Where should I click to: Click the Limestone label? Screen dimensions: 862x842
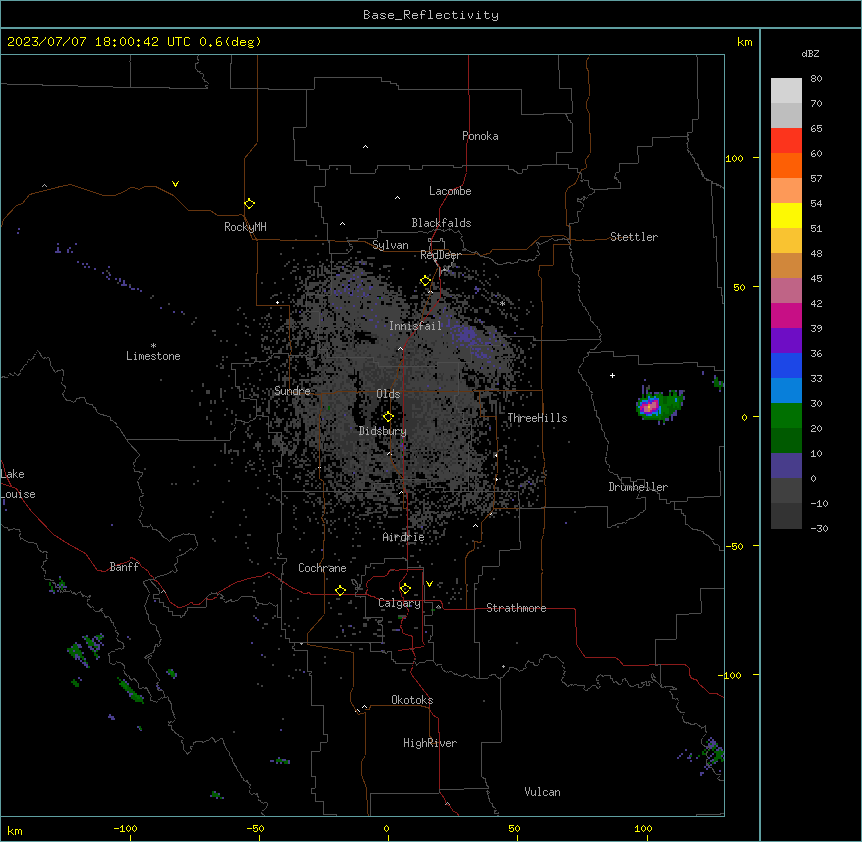coord(153,356)
